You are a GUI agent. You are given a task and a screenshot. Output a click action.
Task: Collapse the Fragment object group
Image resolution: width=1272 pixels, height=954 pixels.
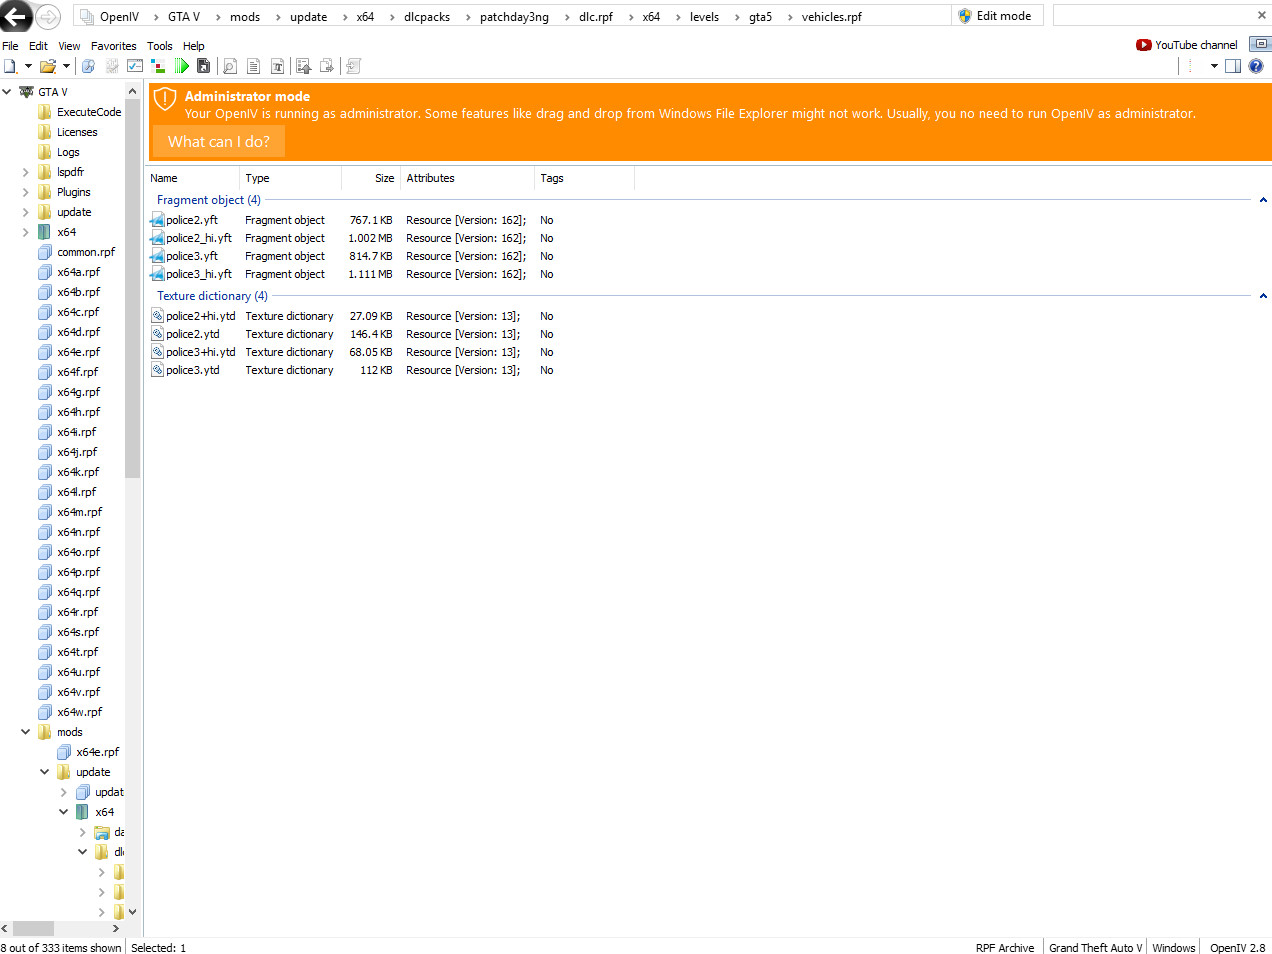pos(1263,200)
